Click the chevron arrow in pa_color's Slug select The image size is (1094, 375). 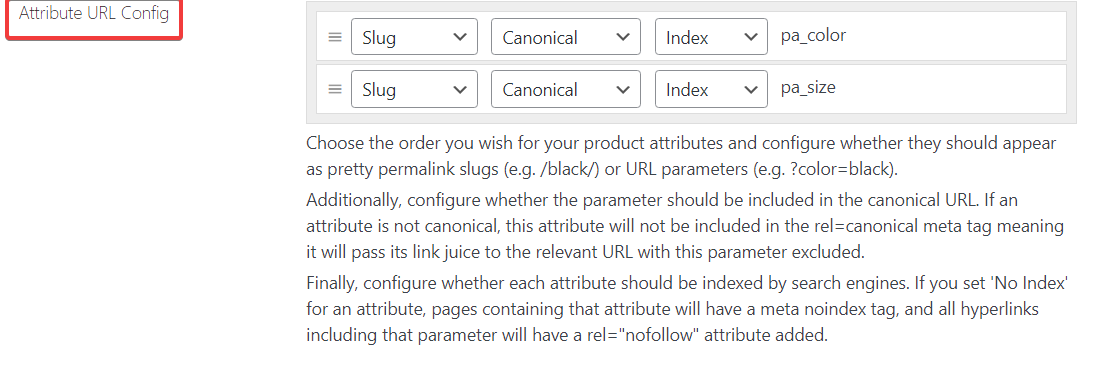[x=460, y=37]
